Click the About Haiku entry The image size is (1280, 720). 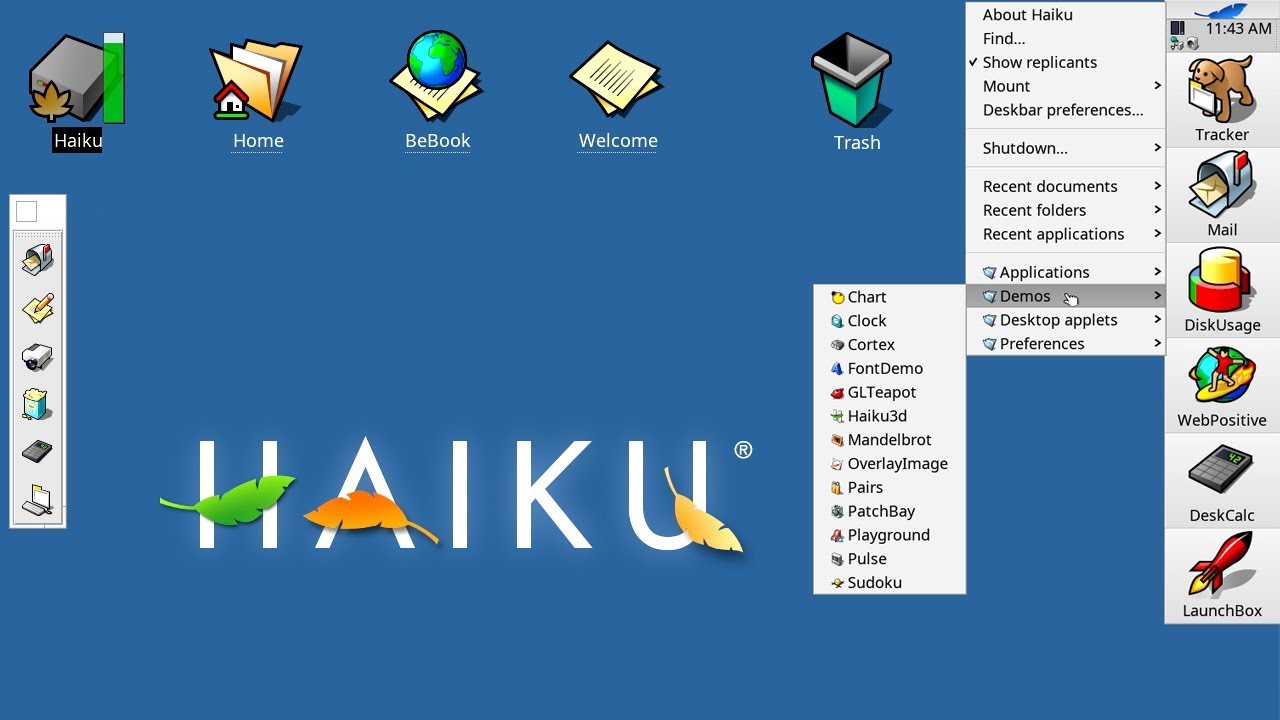1027,14
